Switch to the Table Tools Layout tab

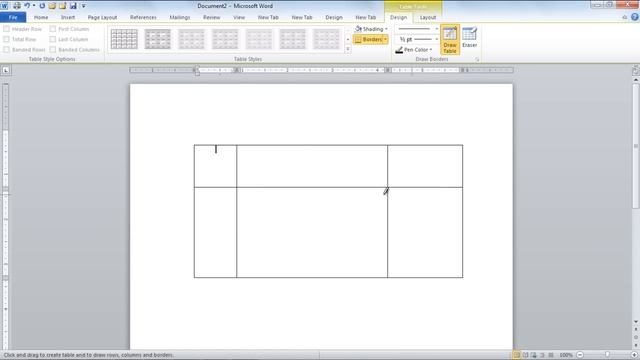428,17
